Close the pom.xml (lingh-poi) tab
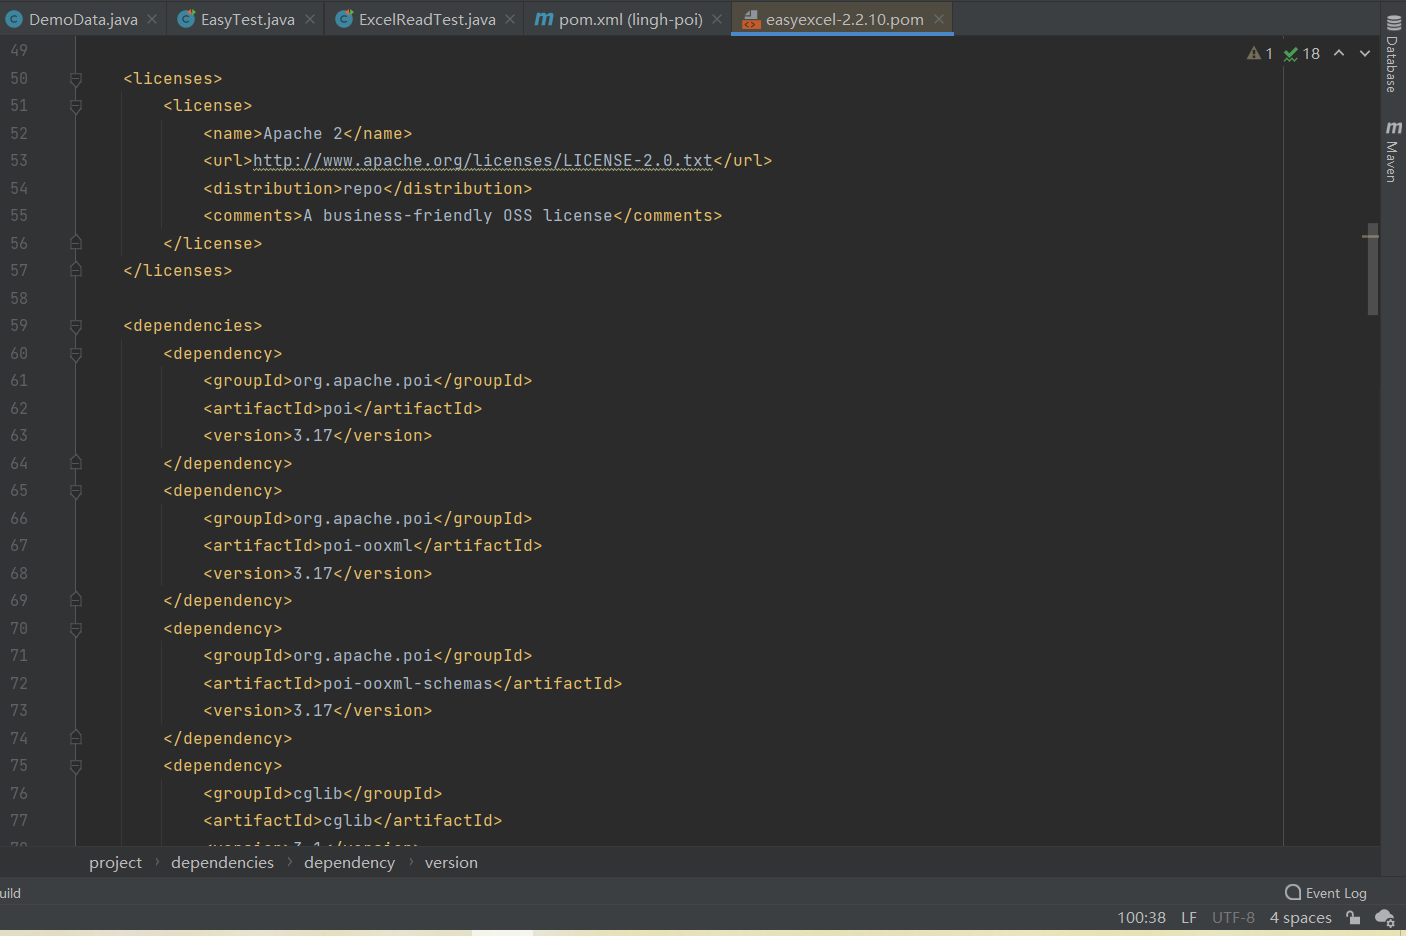The image size is (1406, 936). (x=717, y=19)
